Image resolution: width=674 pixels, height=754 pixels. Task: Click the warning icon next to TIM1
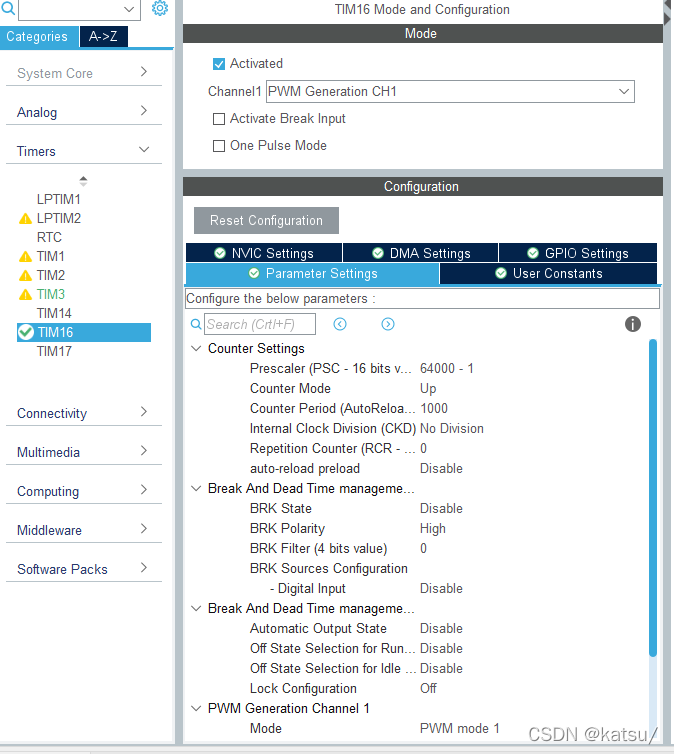coord(25,257)
